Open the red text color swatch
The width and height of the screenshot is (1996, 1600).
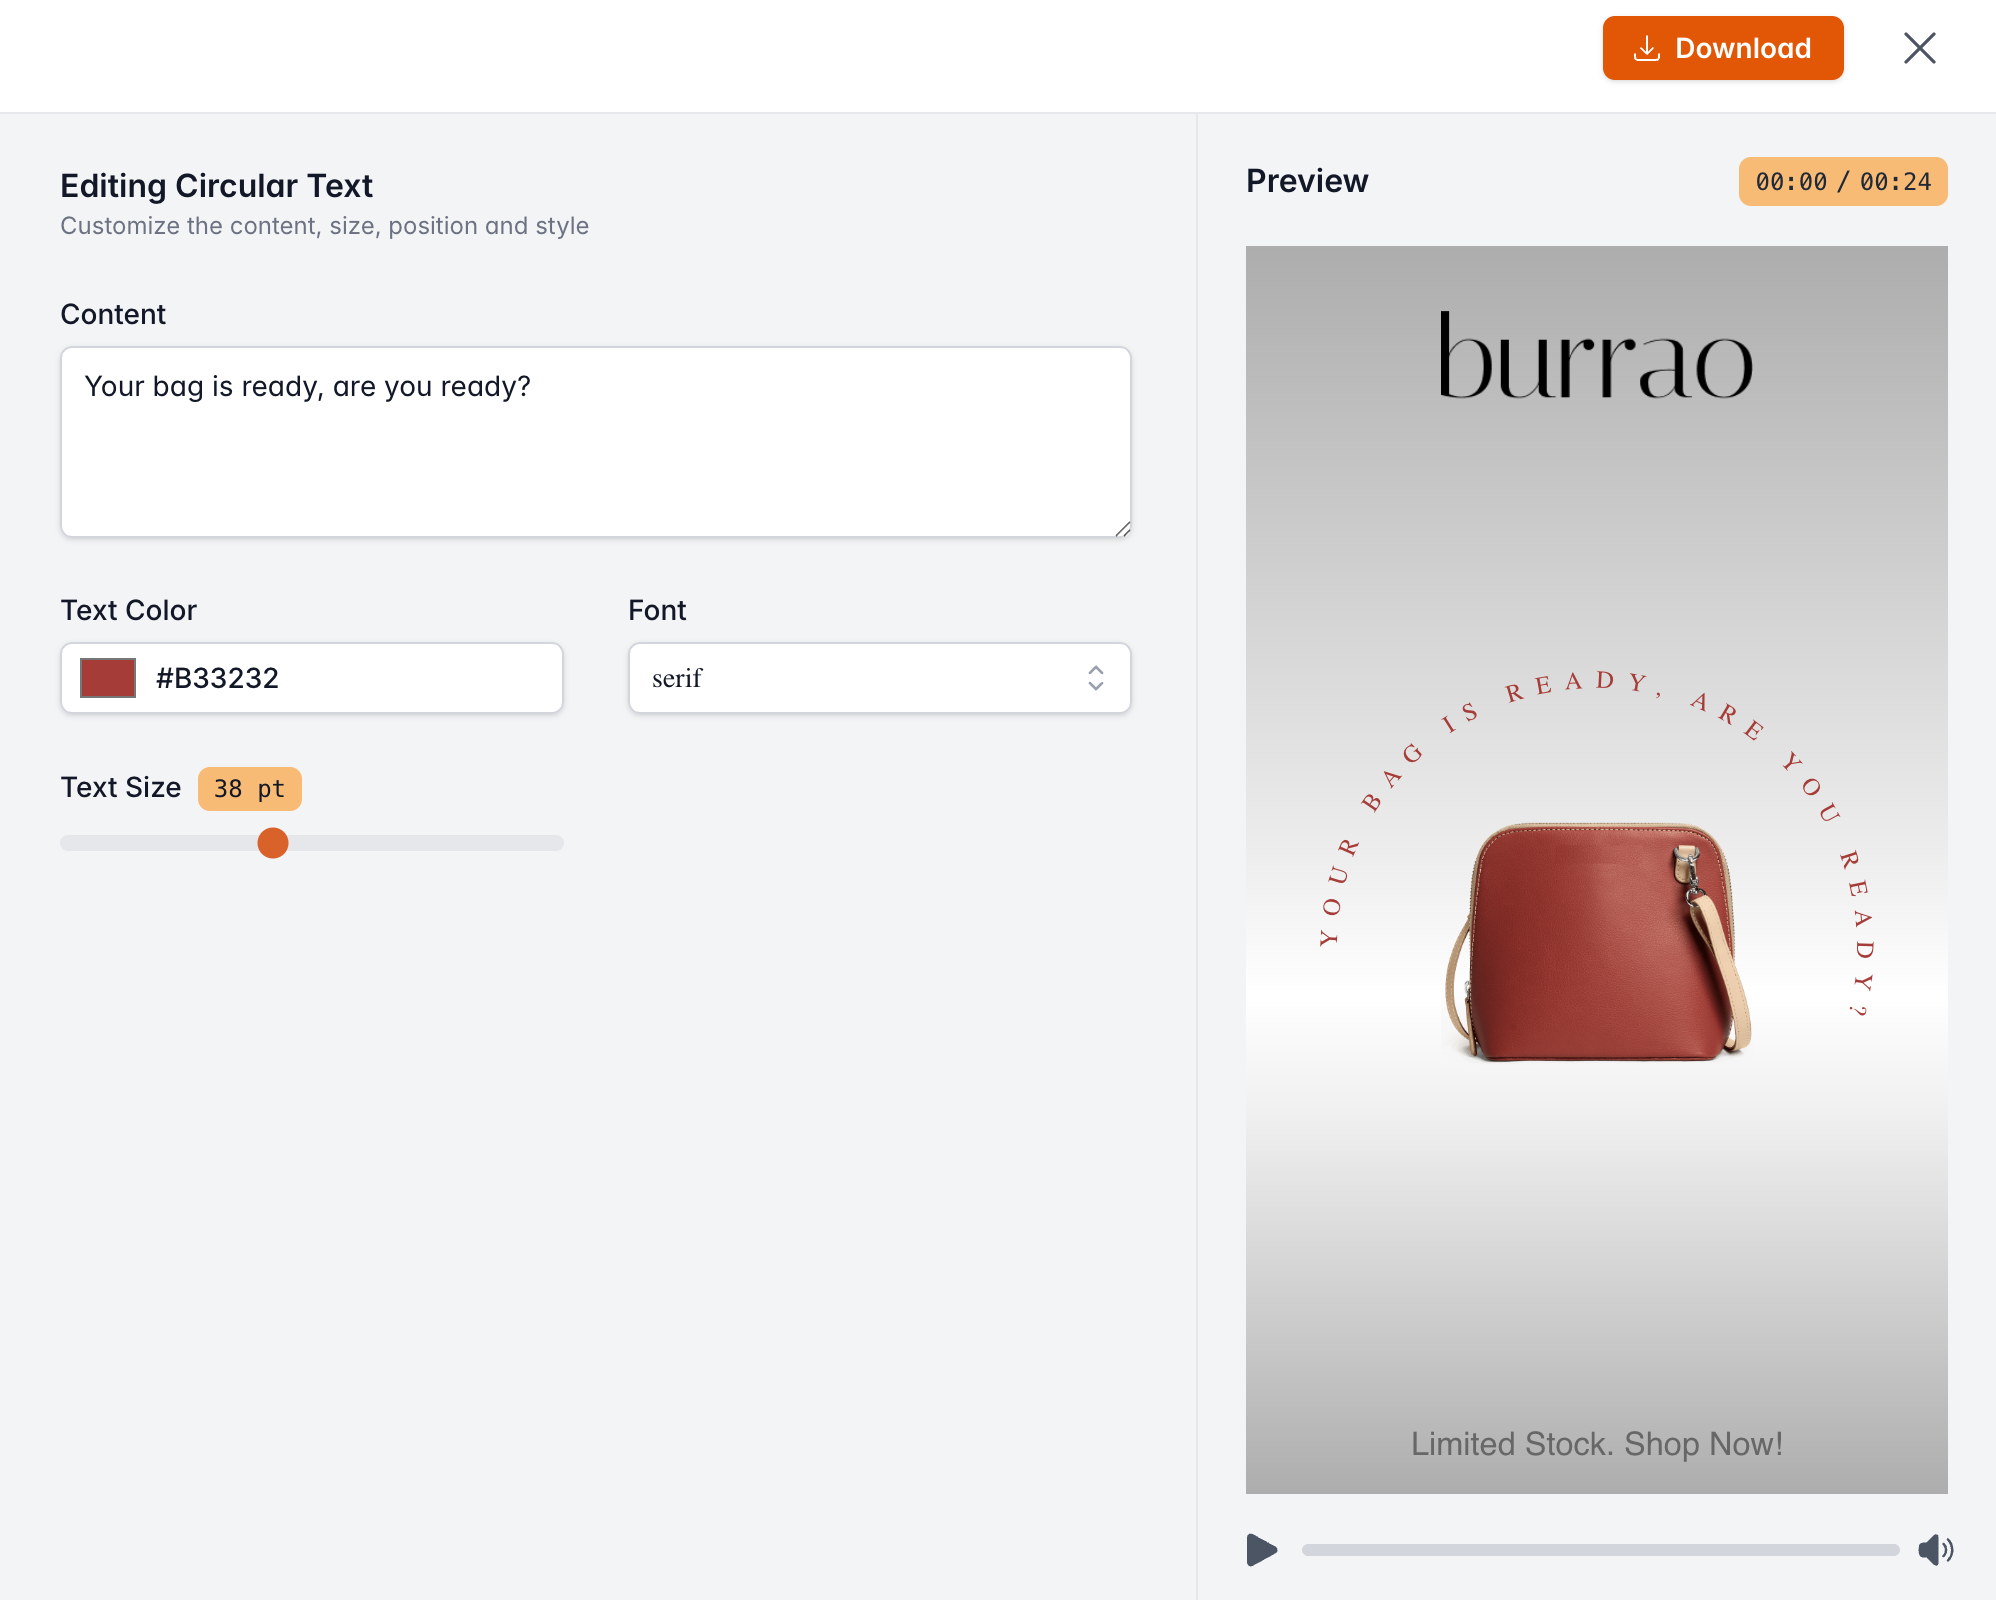tap(108, 678)
